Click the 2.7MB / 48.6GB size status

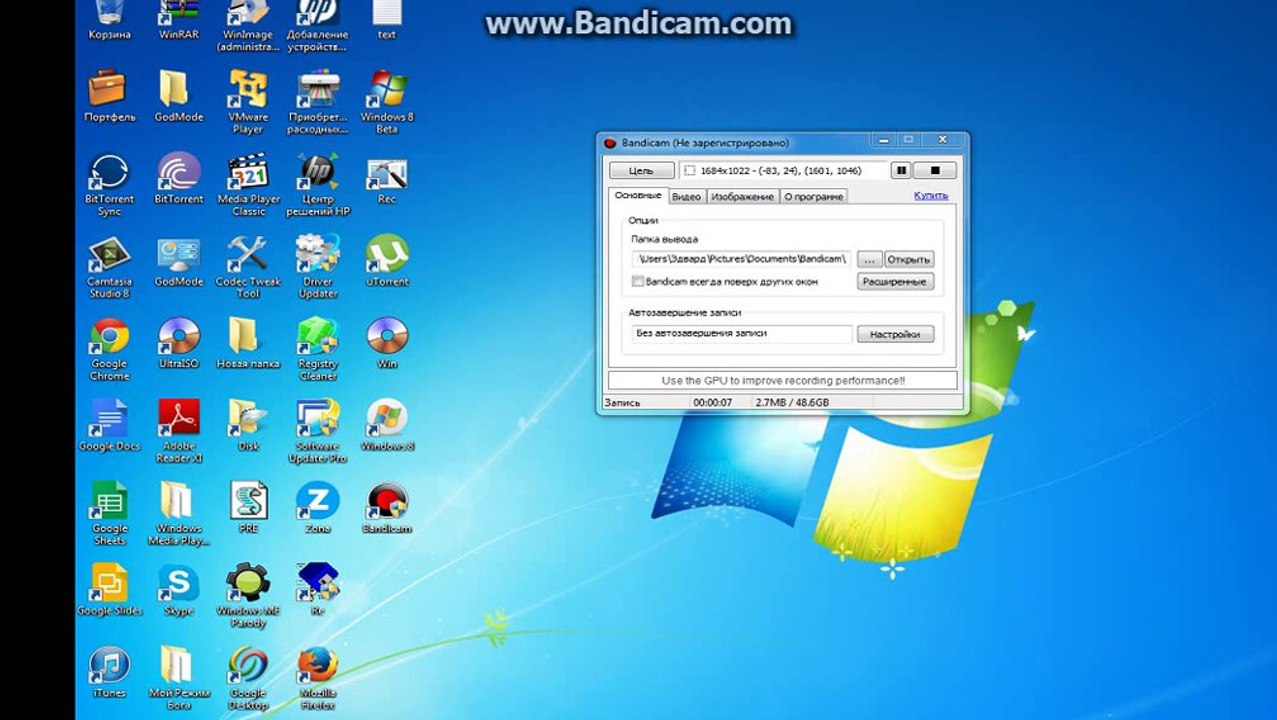(792, 403)
